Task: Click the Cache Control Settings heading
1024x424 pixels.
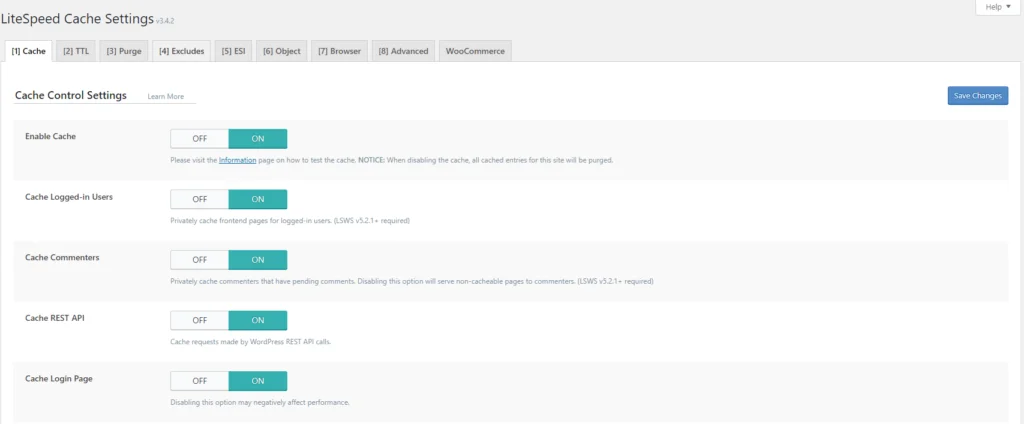Action: 71,95
